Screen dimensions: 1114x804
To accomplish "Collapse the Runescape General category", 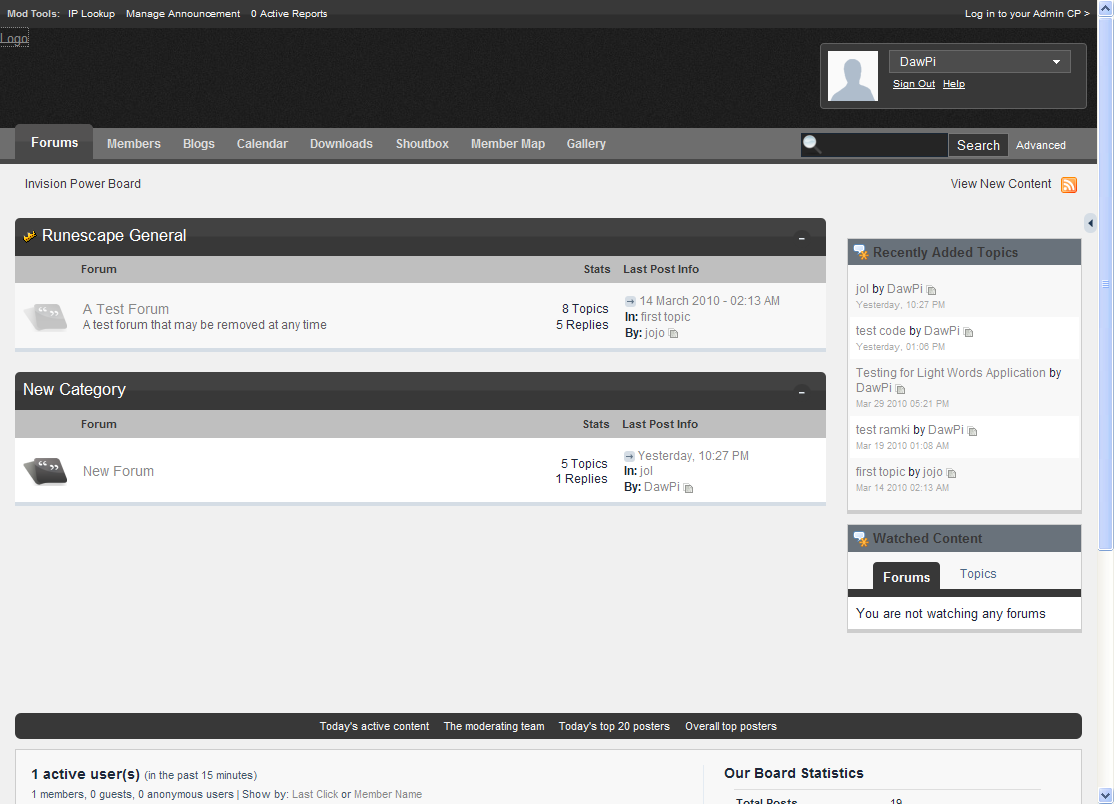I will click(x=801, y=238).
